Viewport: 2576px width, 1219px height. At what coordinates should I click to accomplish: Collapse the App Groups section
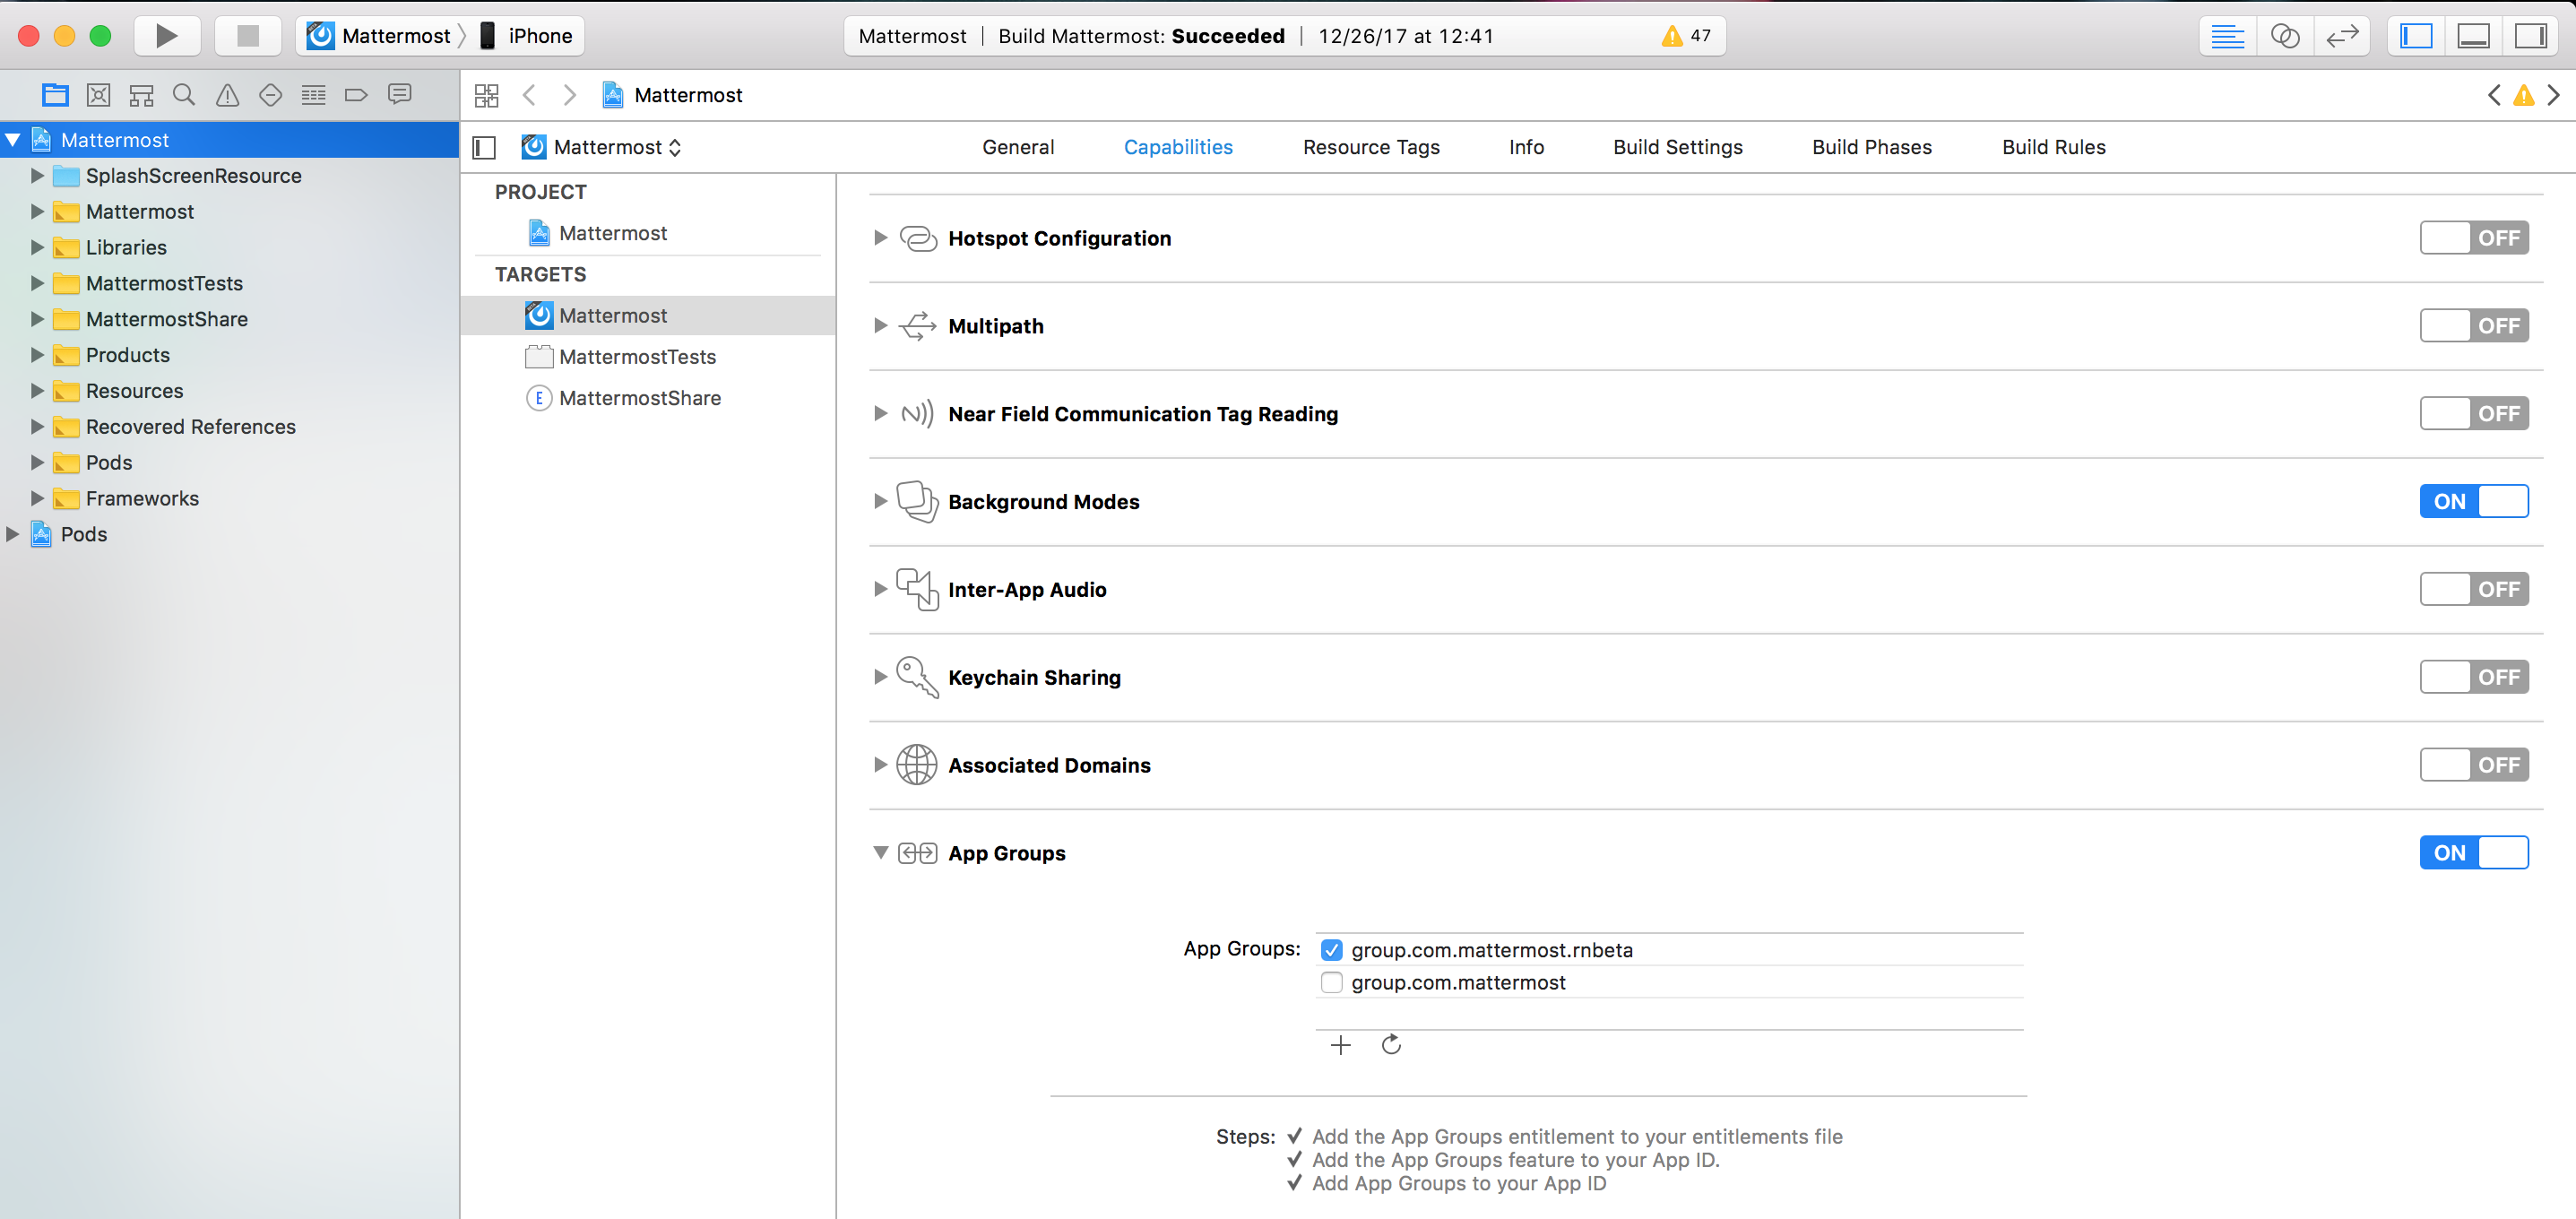(x=880, y=853)
